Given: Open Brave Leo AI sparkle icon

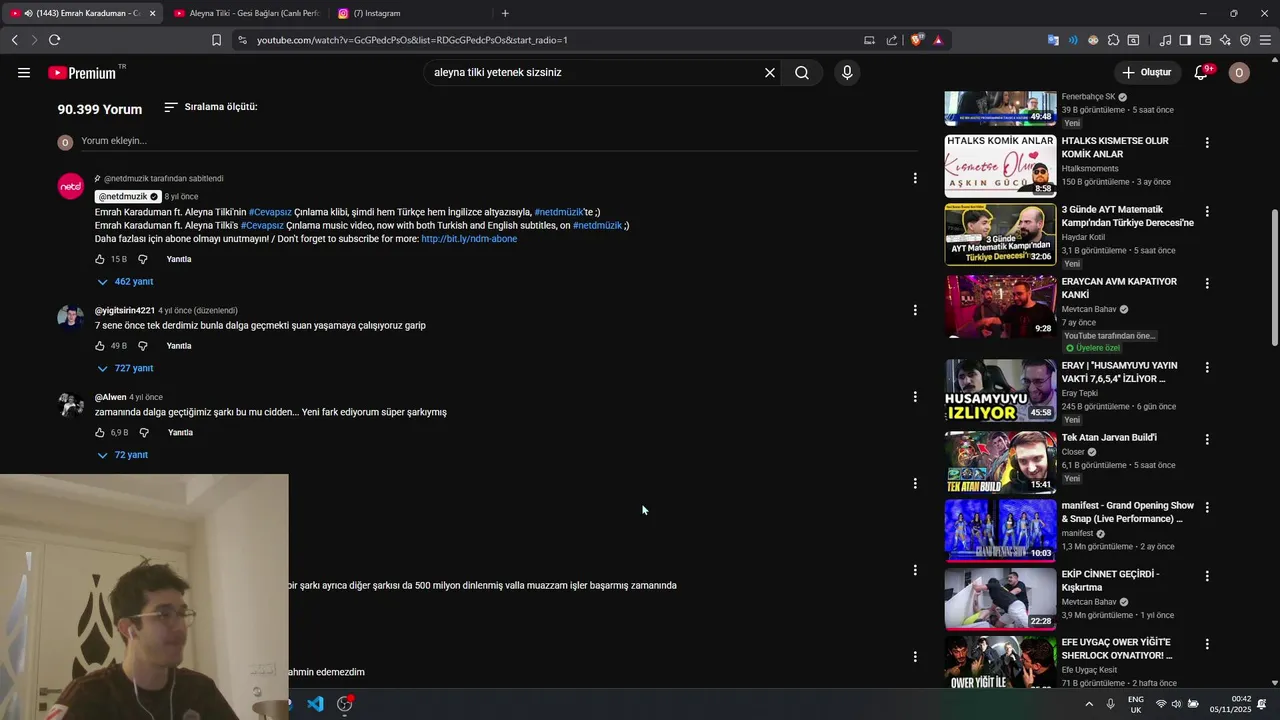Looking at the screenshot, I should pos(1225,40).
